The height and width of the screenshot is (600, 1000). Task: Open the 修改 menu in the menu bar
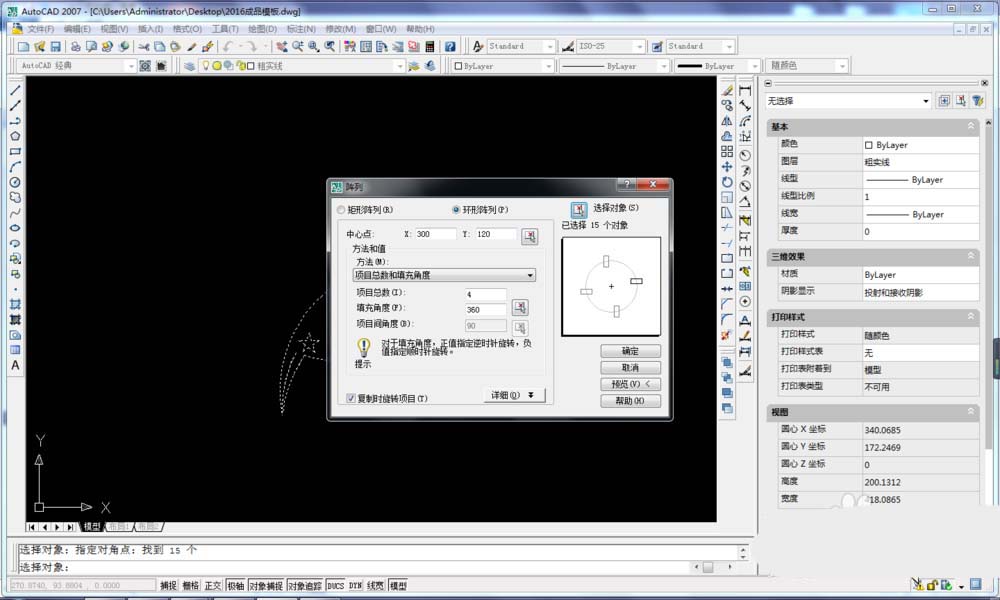[340, 29]
